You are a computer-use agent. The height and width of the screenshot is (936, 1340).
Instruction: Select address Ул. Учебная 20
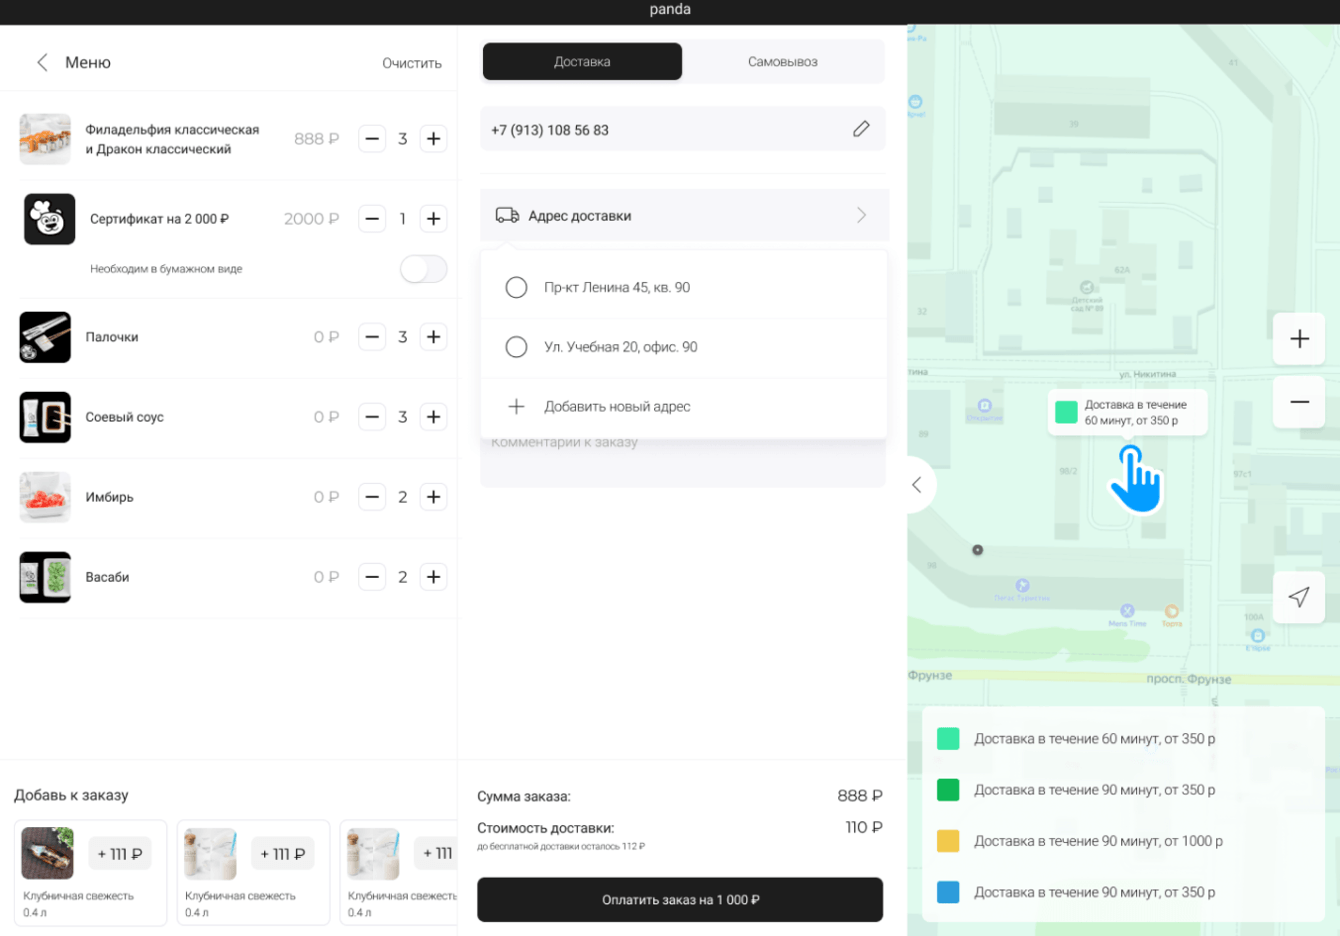click(516, 347)
